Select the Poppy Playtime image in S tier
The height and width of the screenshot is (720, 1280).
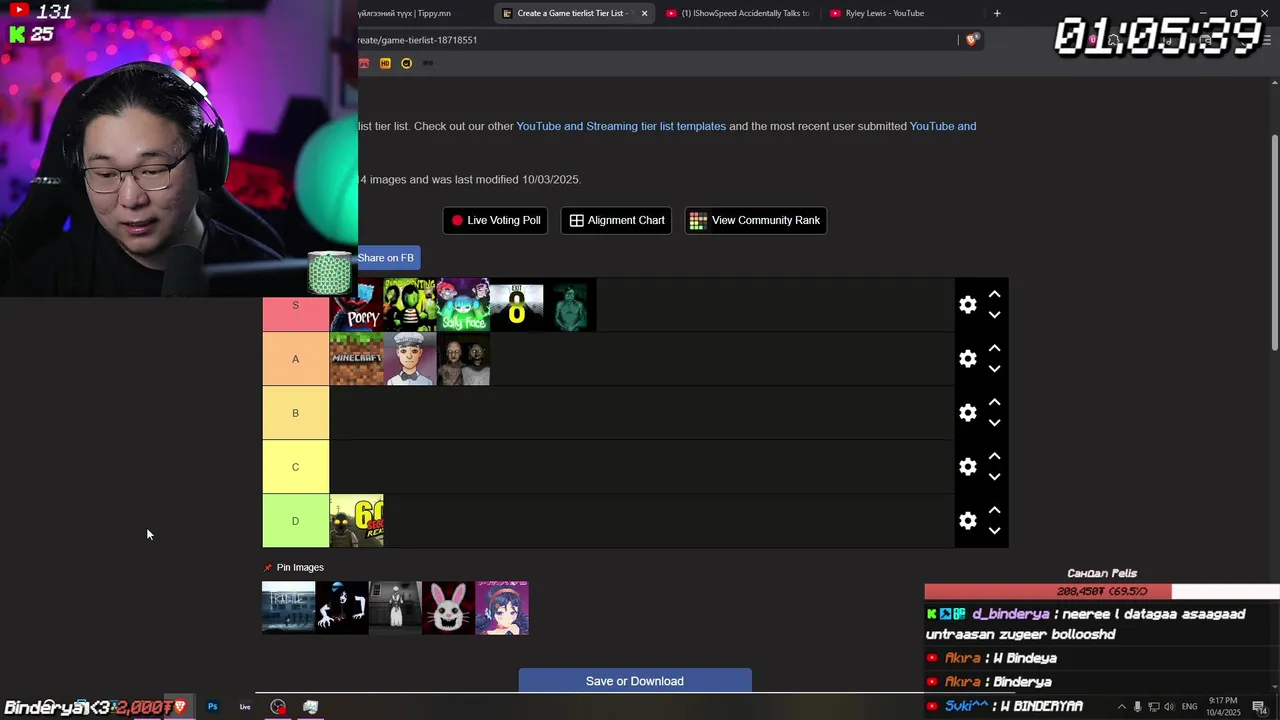(x=357, y=305)
